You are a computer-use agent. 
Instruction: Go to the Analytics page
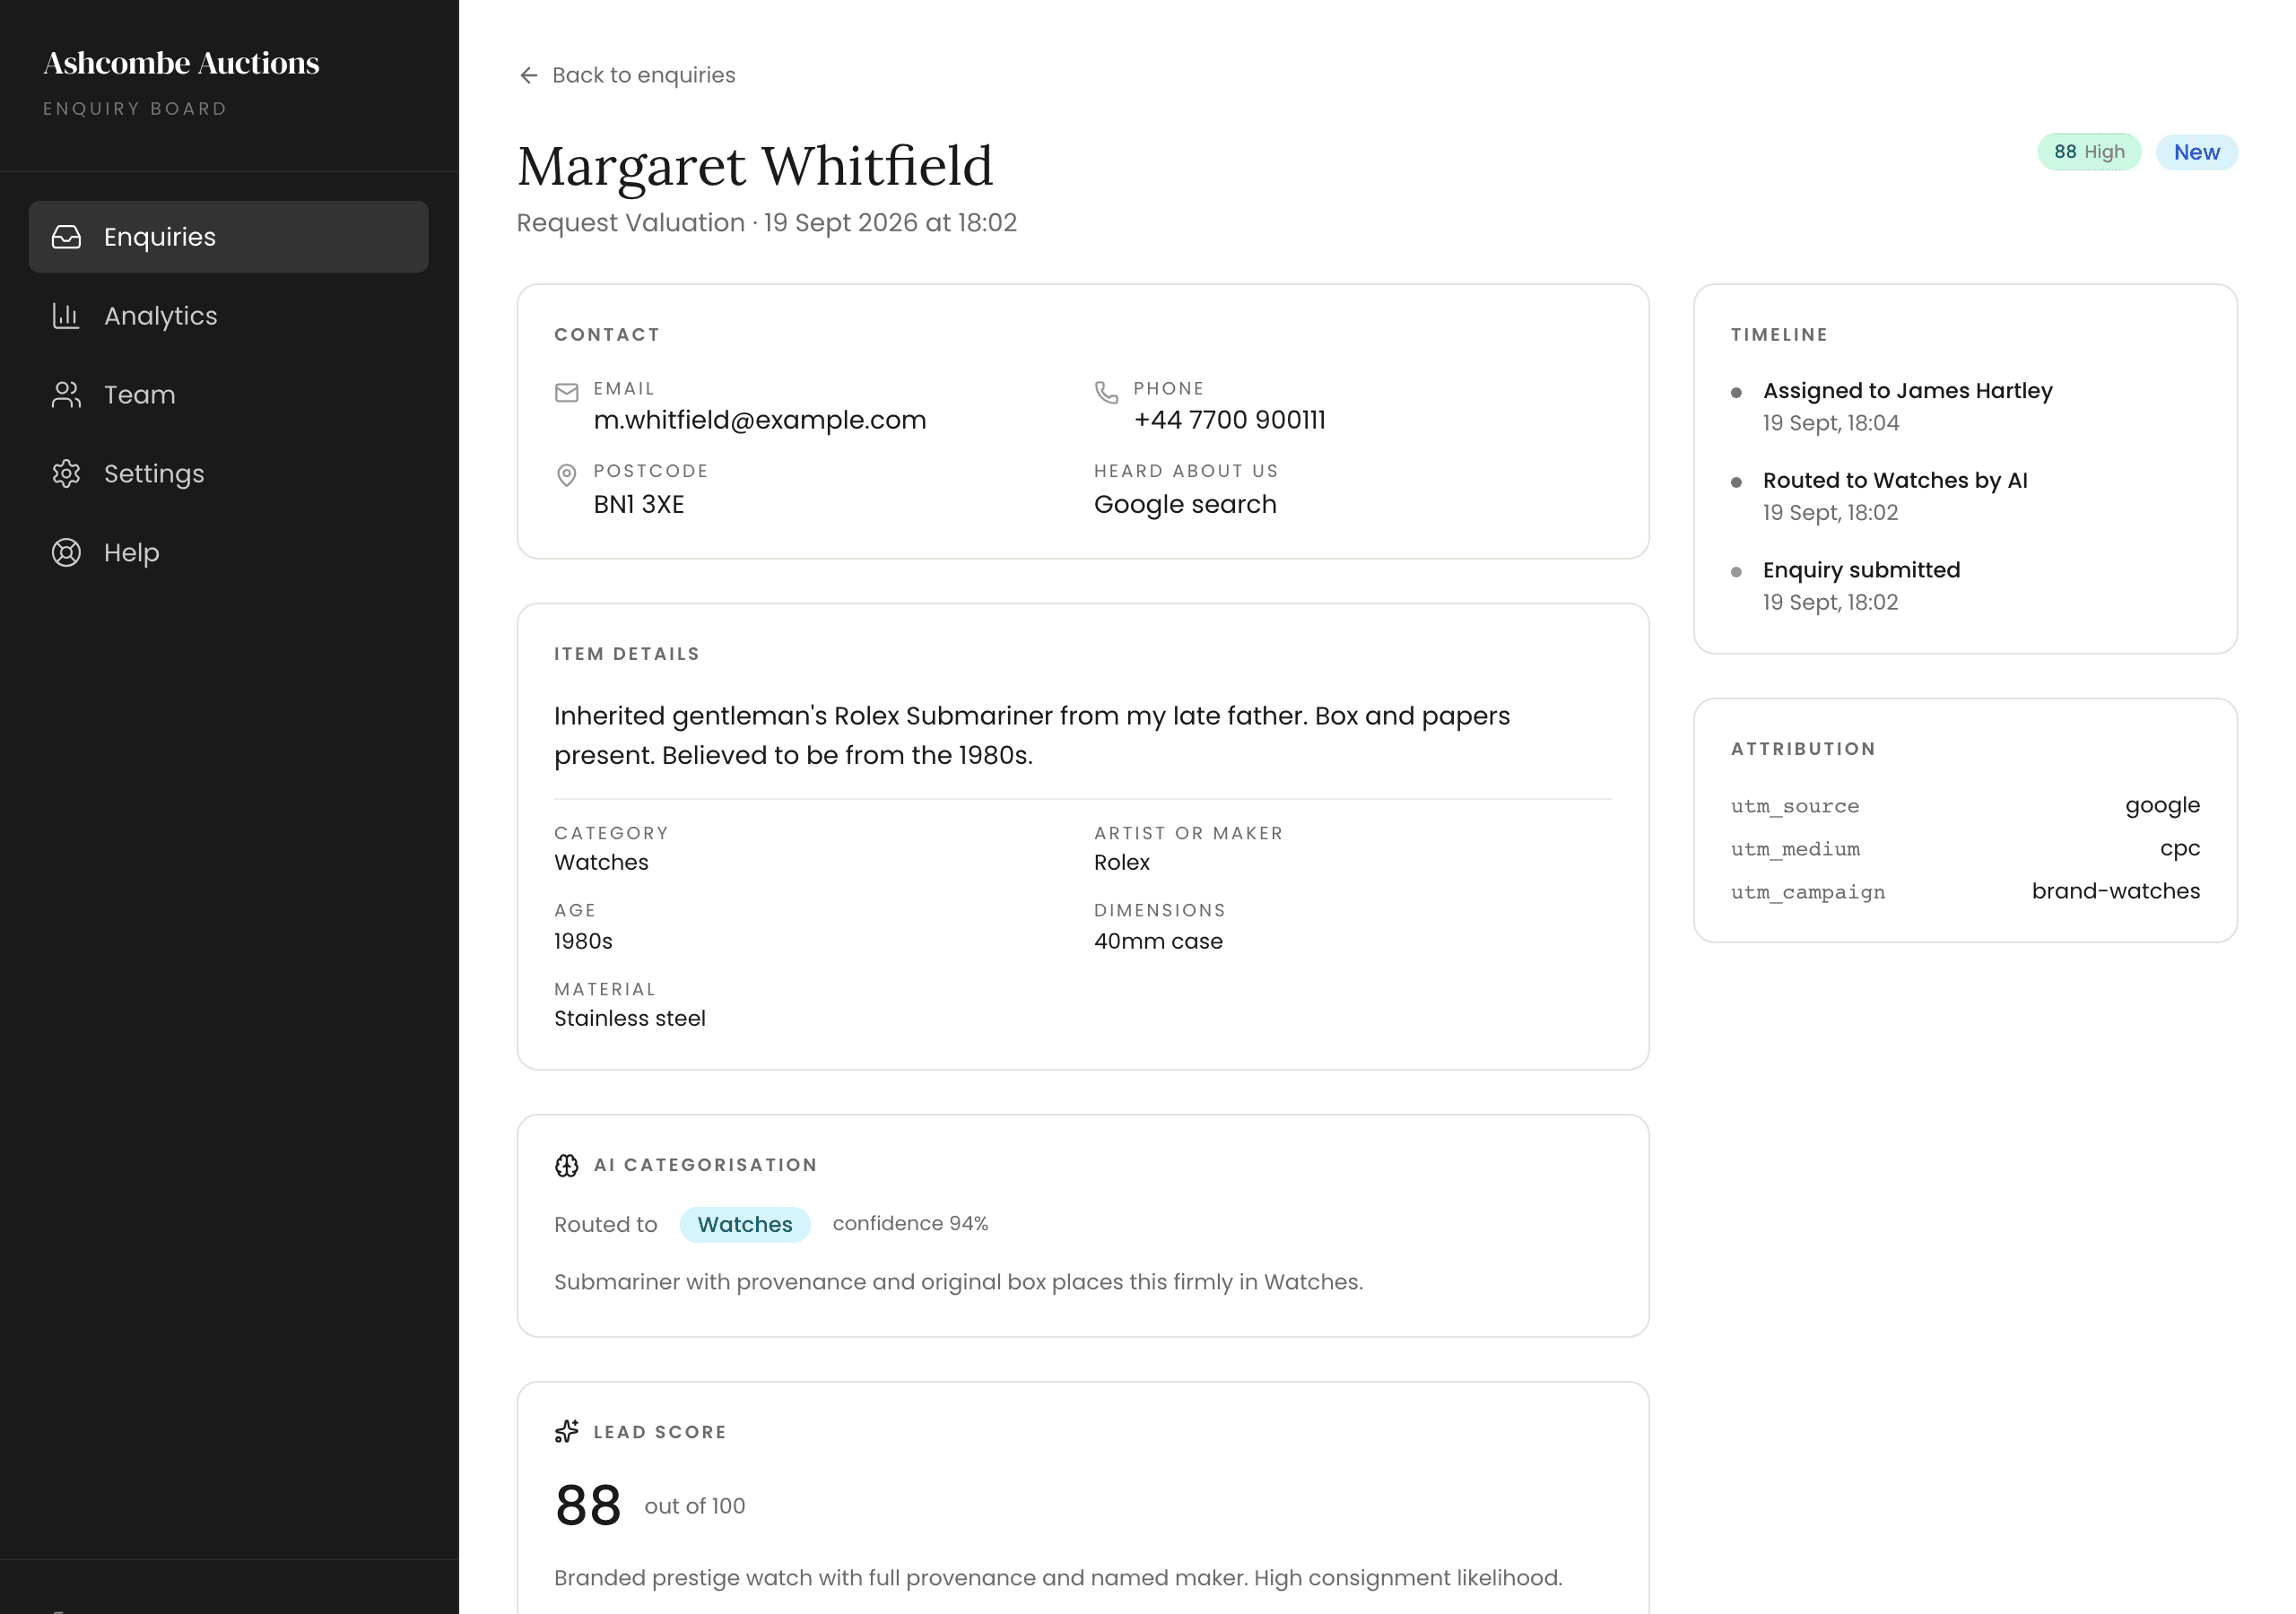[228, 316]
